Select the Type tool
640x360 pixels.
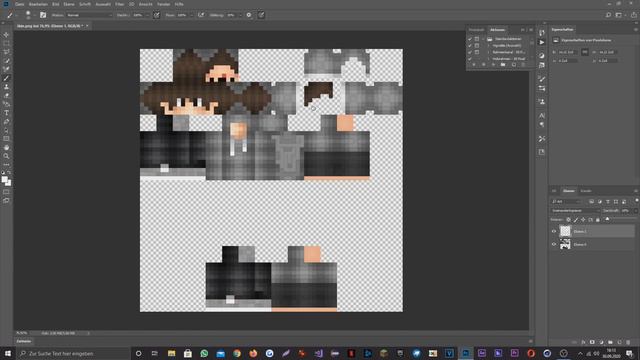pyautogui.click(x=6, y=113)
